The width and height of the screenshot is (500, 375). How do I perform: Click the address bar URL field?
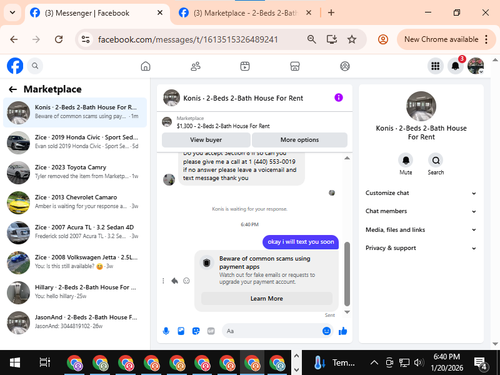pyautogui.click(x=188, y=40)
